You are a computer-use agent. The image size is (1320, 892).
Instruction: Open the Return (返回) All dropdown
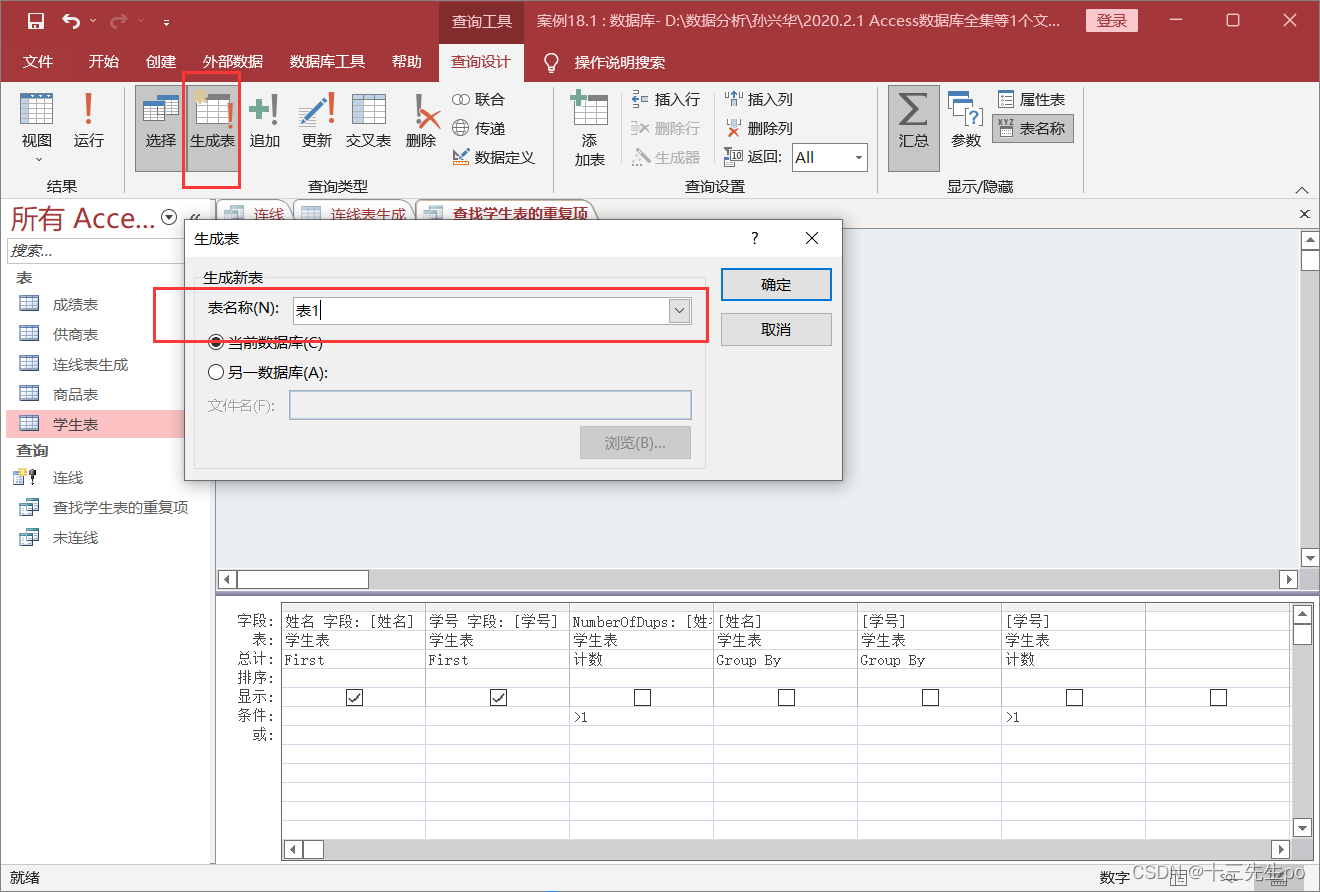pos(858,157)
